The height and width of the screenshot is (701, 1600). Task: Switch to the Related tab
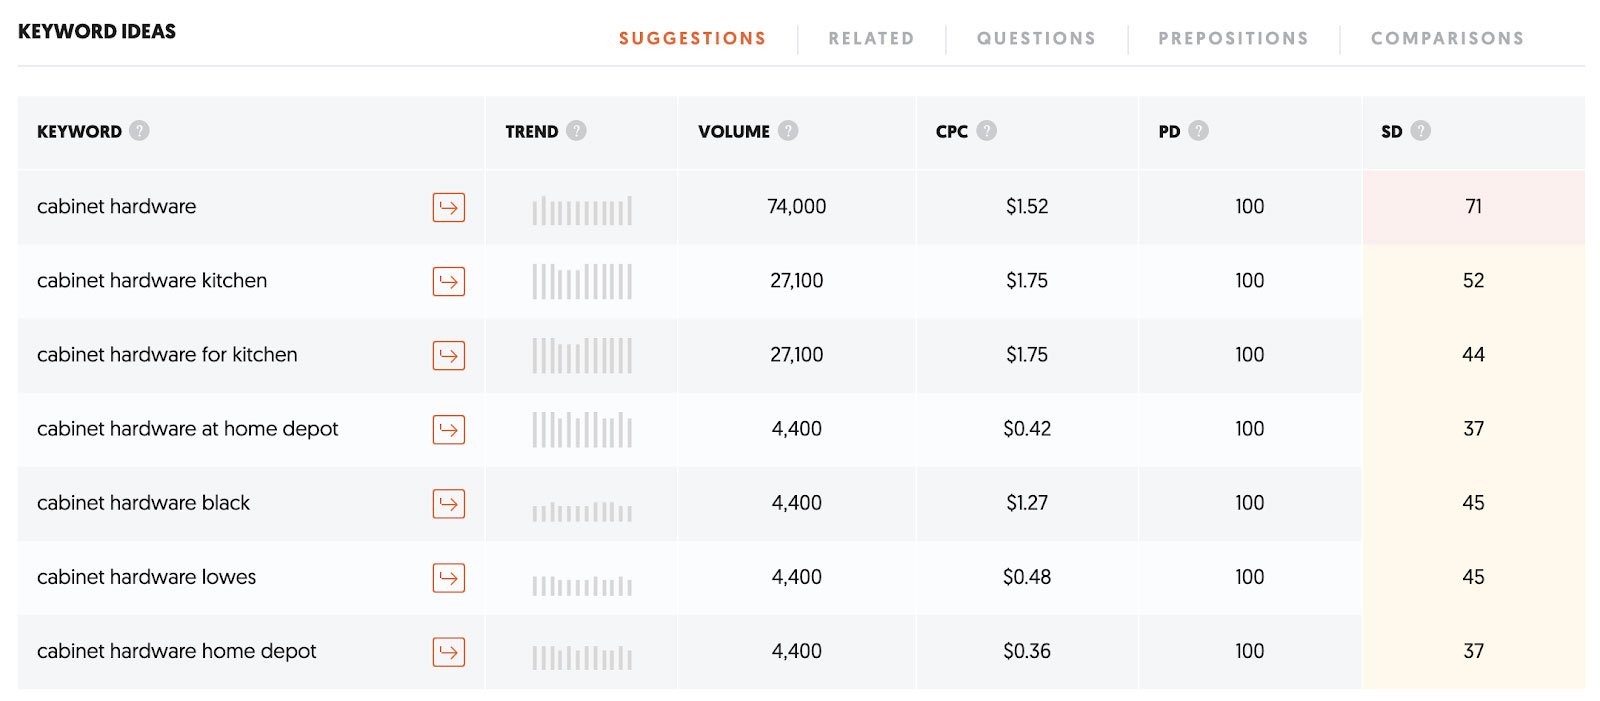pyautogui.click(x=871, y=38)
